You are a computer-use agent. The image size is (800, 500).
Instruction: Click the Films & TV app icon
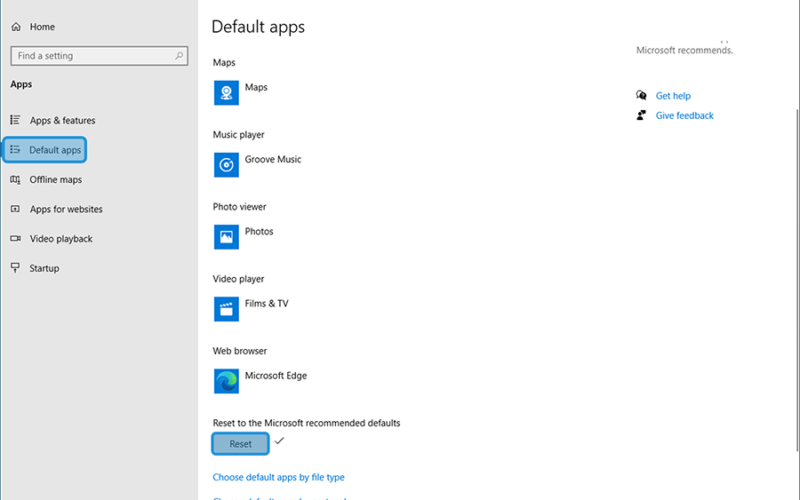(226, 309)
